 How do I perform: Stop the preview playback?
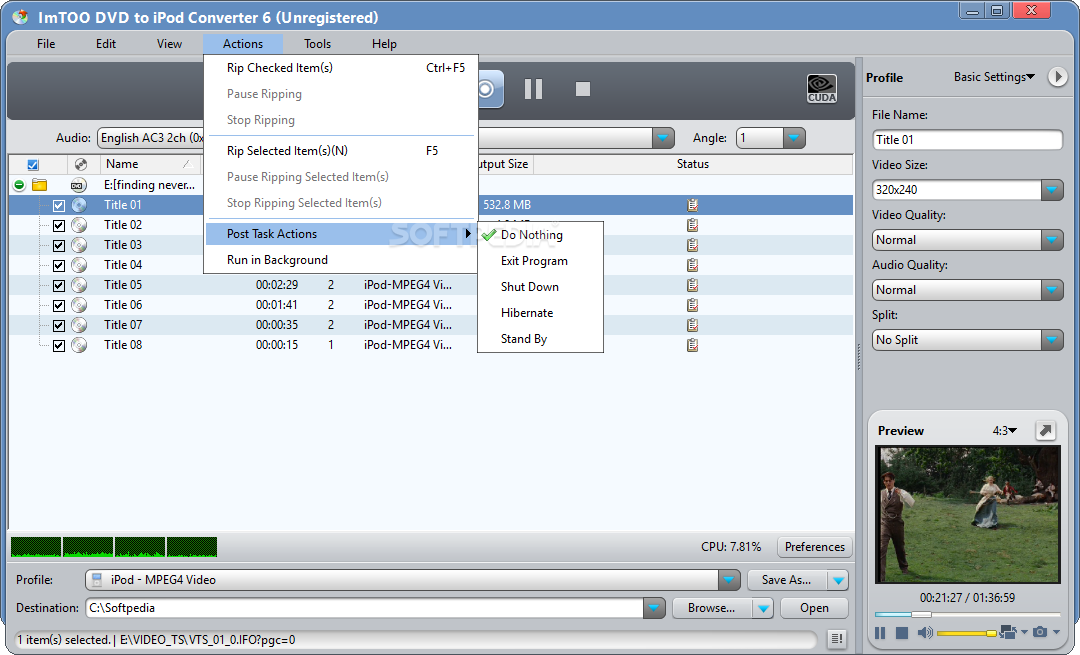902,632
